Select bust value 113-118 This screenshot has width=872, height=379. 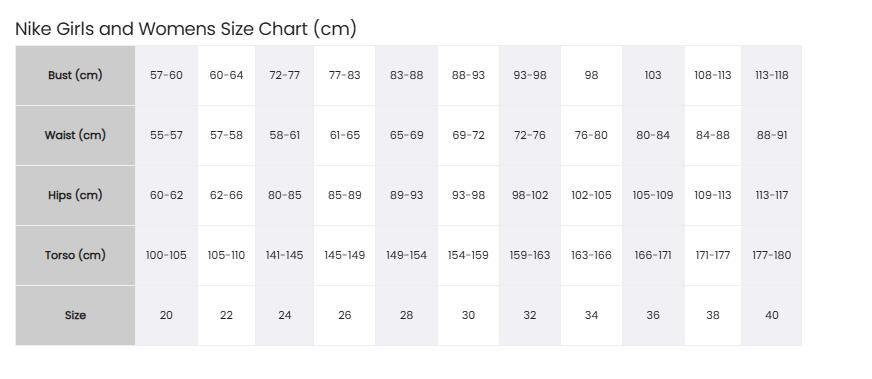(771, 75)
